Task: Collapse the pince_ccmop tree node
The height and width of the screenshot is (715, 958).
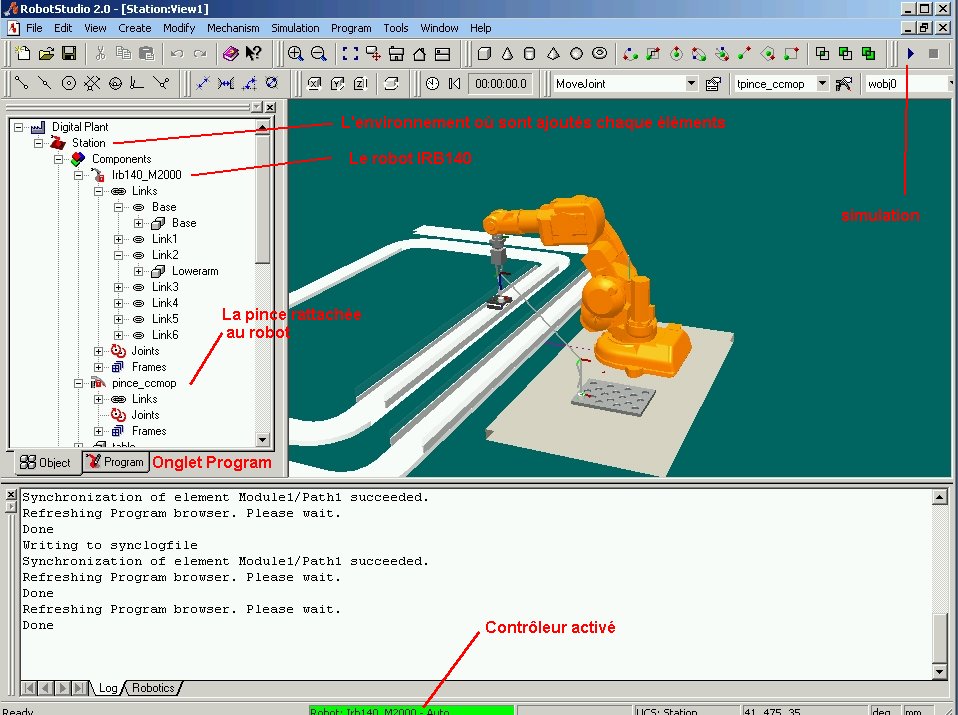Action: pyautogui.click(x=78, y=383)
